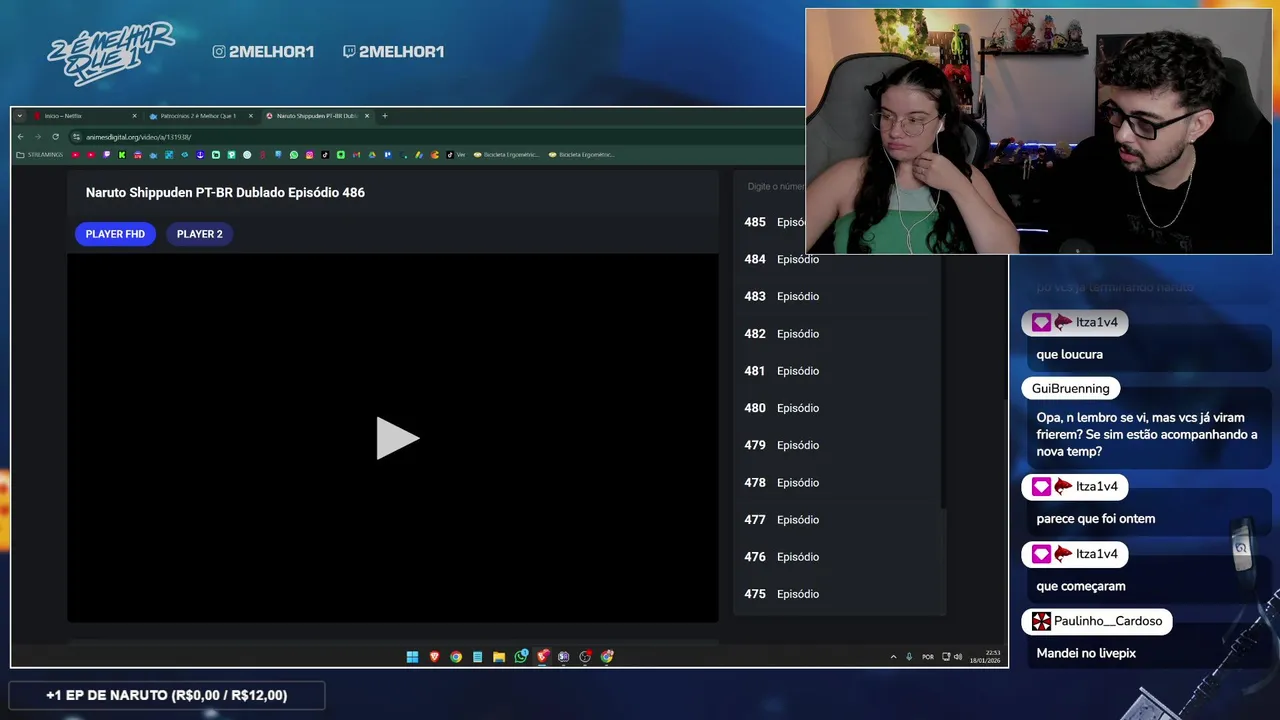Image resolution: width=1280 pixels, height=720 pixels.
Task: Click the microphone tray icon
Action: tap(909, 657)
